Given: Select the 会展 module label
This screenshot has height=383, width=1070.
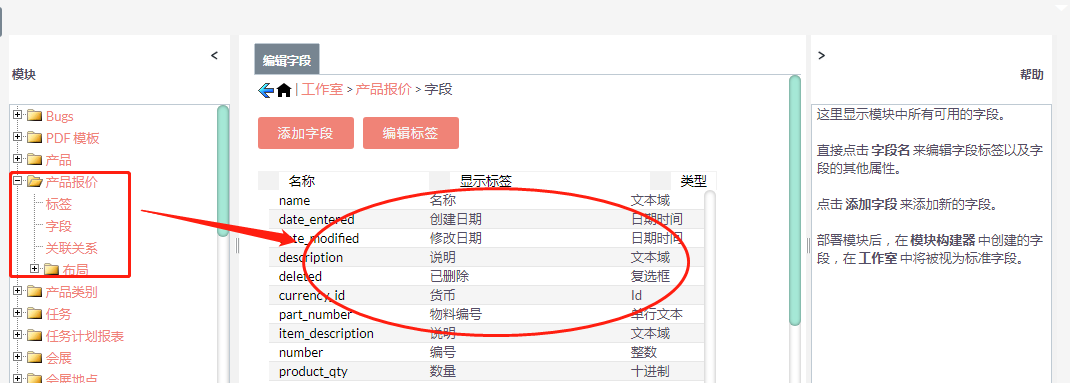Looking at the screenshot, I should click(59, 358).
